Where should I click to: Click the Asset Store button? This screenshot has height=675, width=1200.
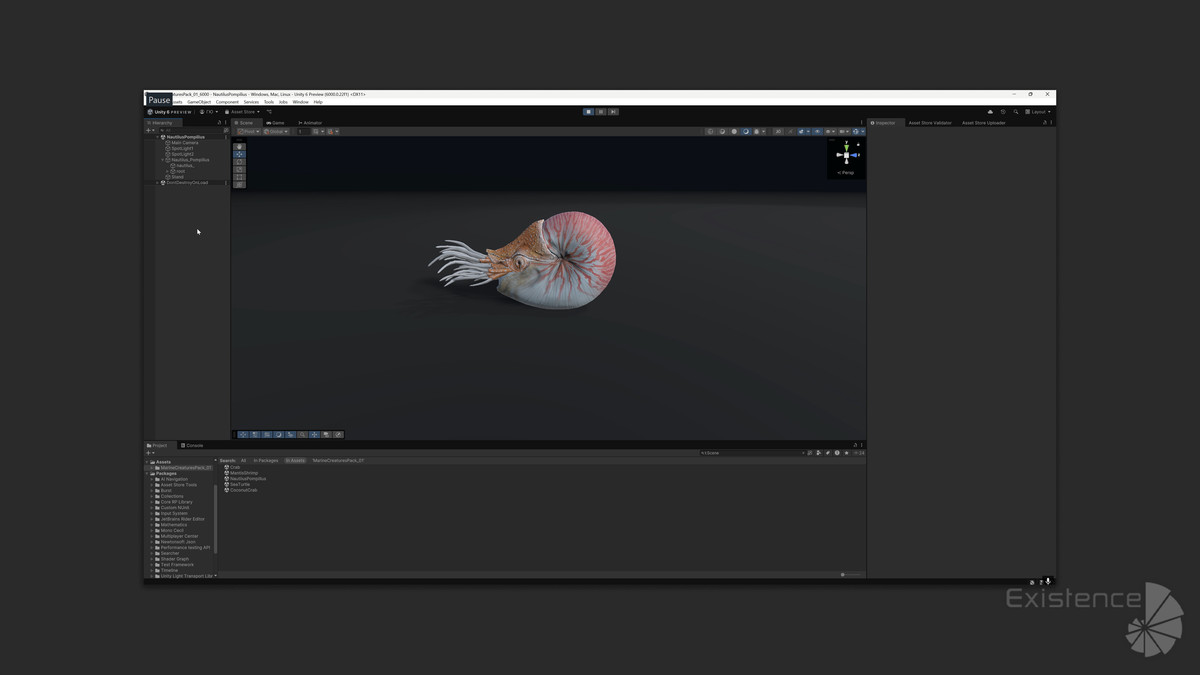[242, 112]
